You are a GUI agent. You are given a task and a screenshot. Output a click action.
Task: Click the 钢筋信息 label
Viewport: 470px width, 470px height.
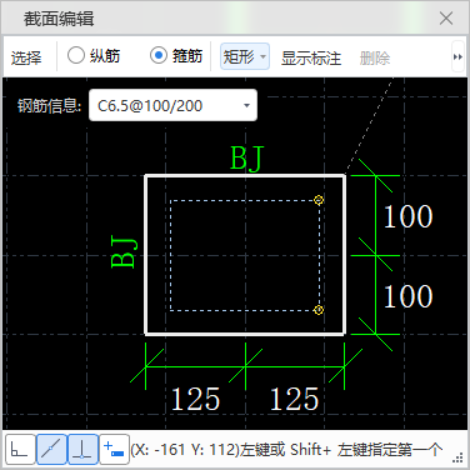click(49, 106)
